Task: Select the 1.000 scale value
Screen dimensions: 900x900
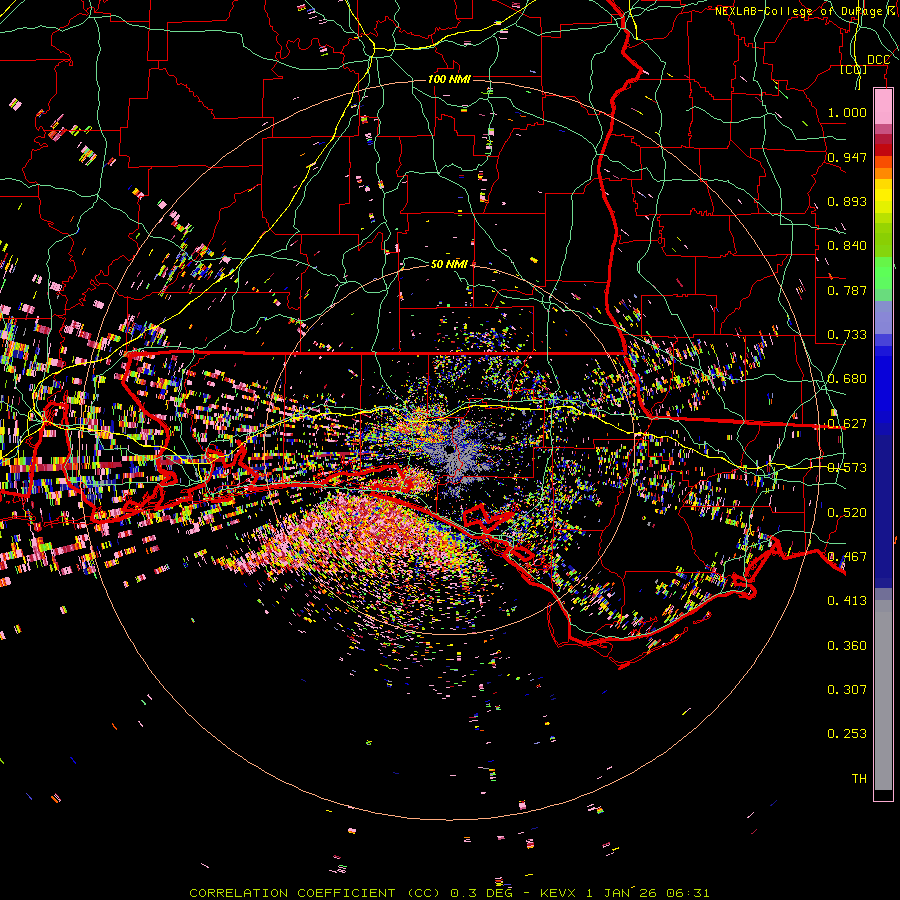Action: (847, 112)
